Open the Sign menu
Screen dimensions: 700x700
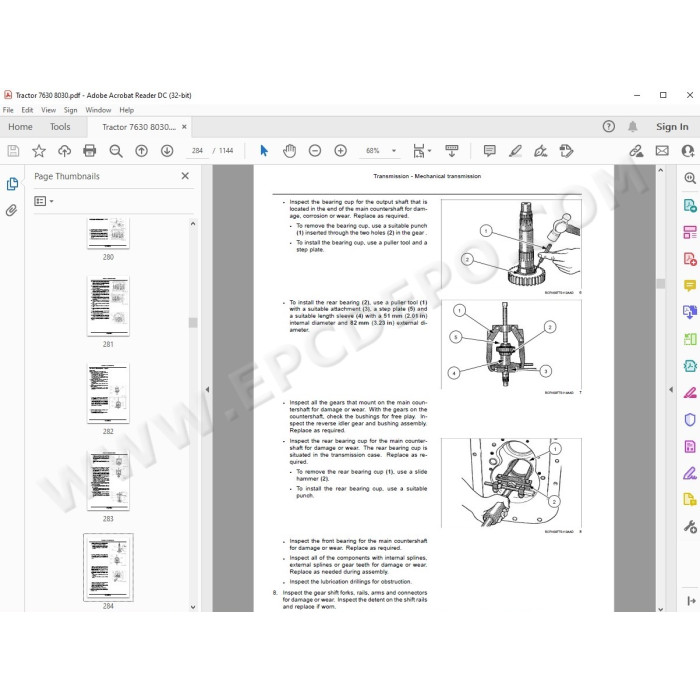tap(70, 110)
